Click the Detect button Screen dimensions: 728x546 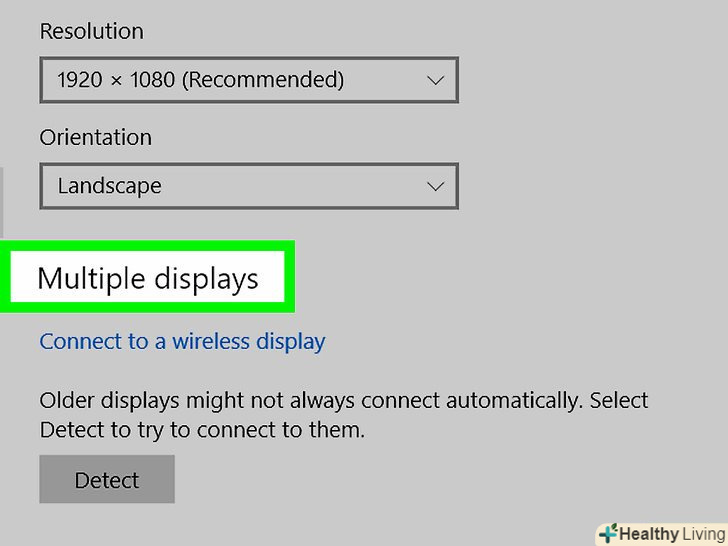coord(107,479)
